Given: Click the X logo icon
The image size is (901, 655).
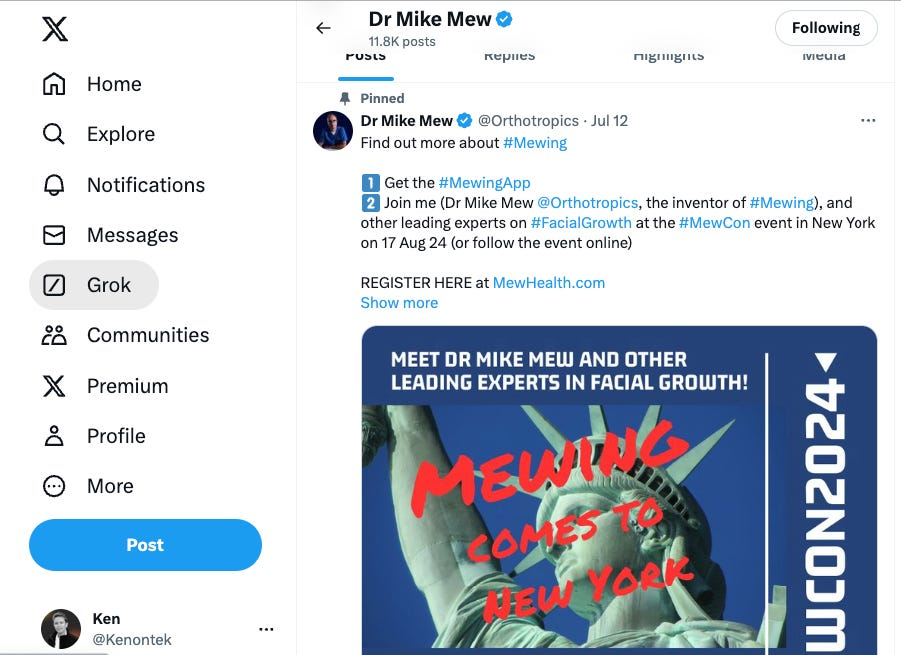Looking at the screenshot, I should click(x=55, y=30).
